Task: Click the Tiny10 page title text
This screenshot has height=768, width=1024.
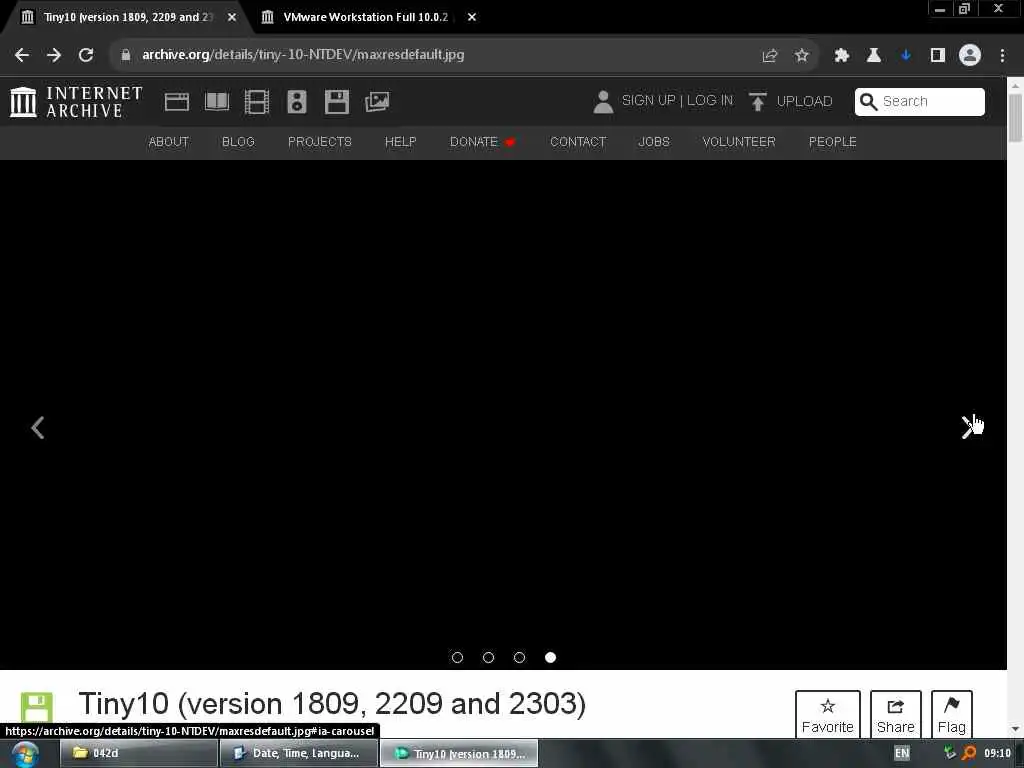Action: tap(332, 704)
